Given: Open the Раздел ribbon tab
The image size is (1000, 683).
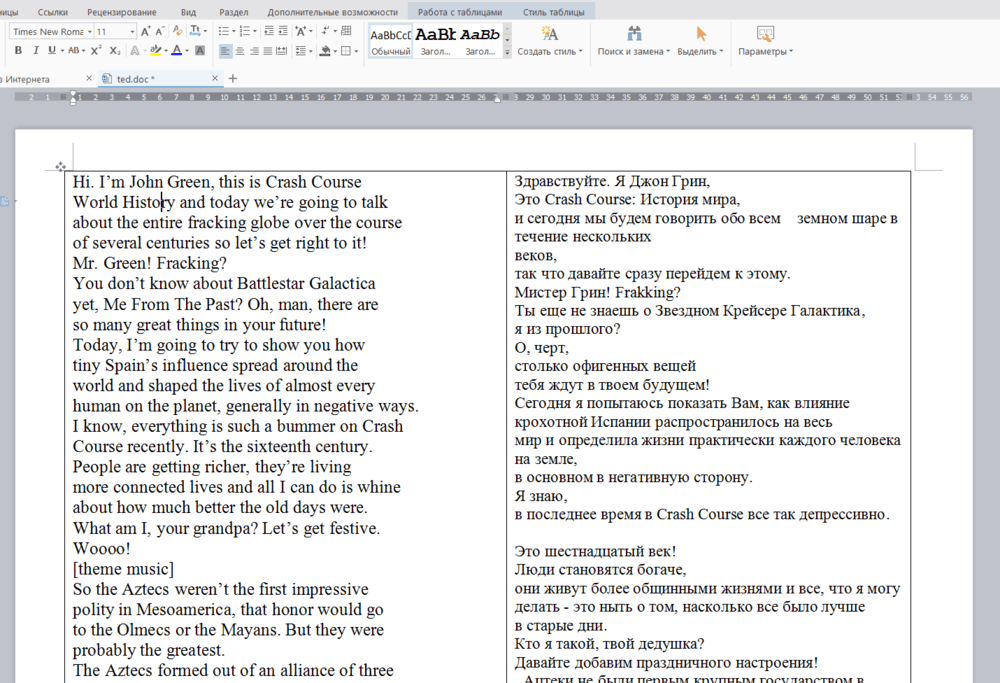Looking at the screenshot, I should click(233, 12).
